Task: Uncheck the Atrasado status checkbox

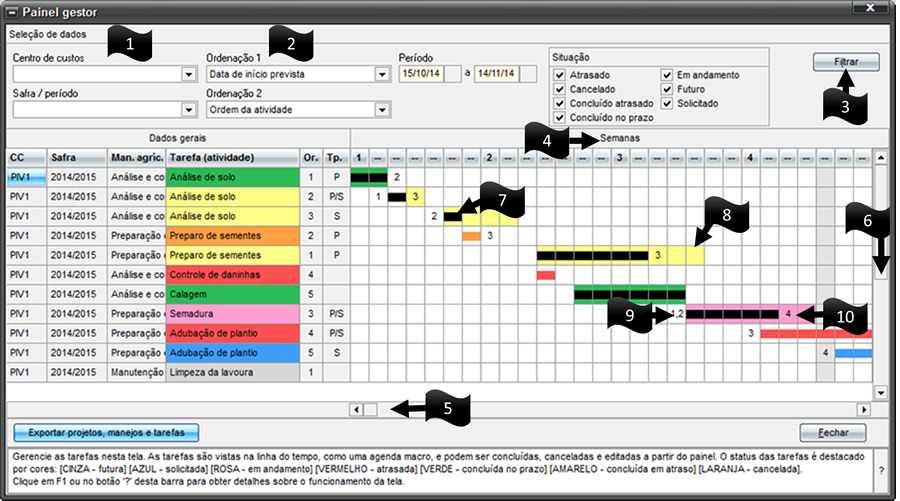Action: pyautogui.click(x=560, y=75)
